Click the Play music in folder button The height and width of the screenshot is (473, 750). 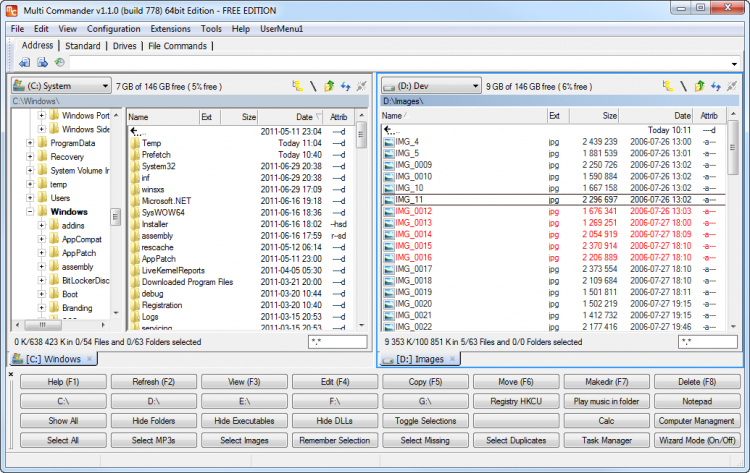coord(607,401)
